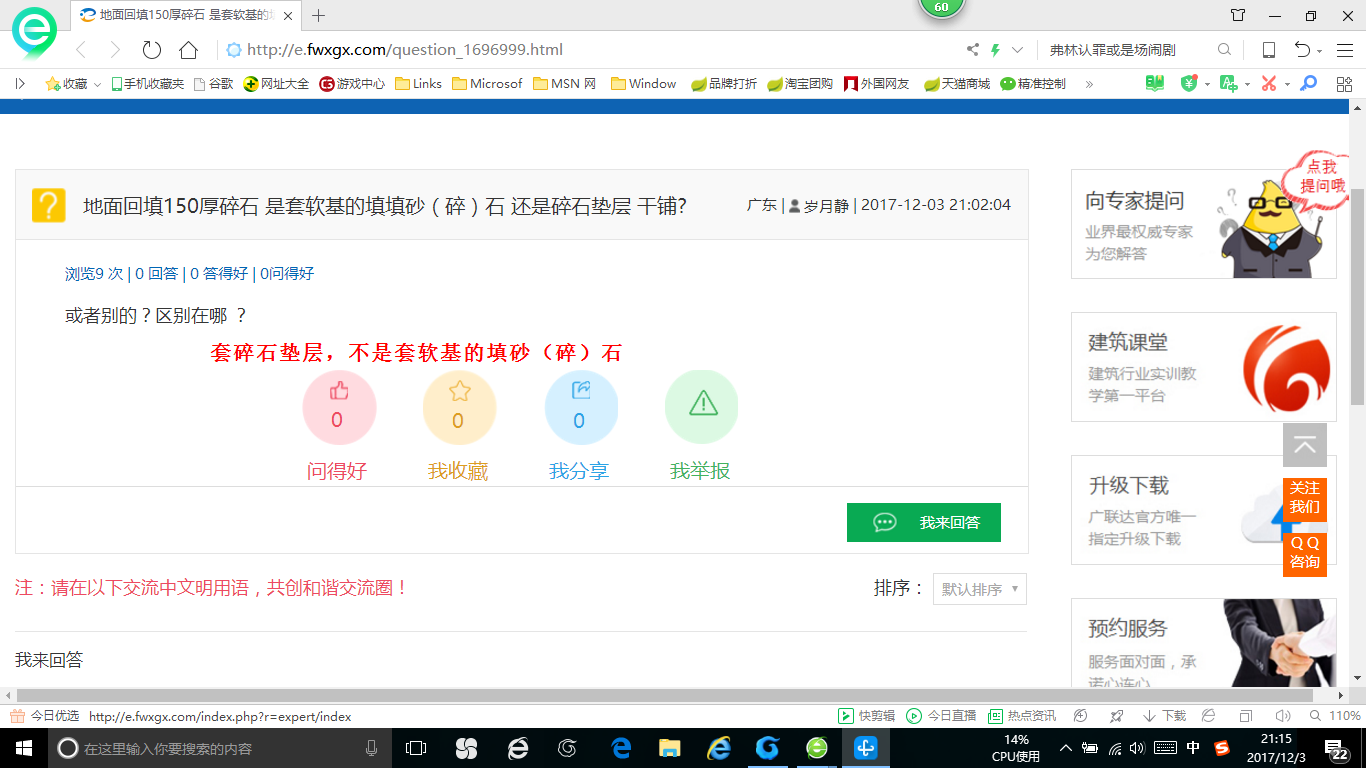Open the browser hamburger menu
1366x768 pixels.
[x=1343, y=50]
